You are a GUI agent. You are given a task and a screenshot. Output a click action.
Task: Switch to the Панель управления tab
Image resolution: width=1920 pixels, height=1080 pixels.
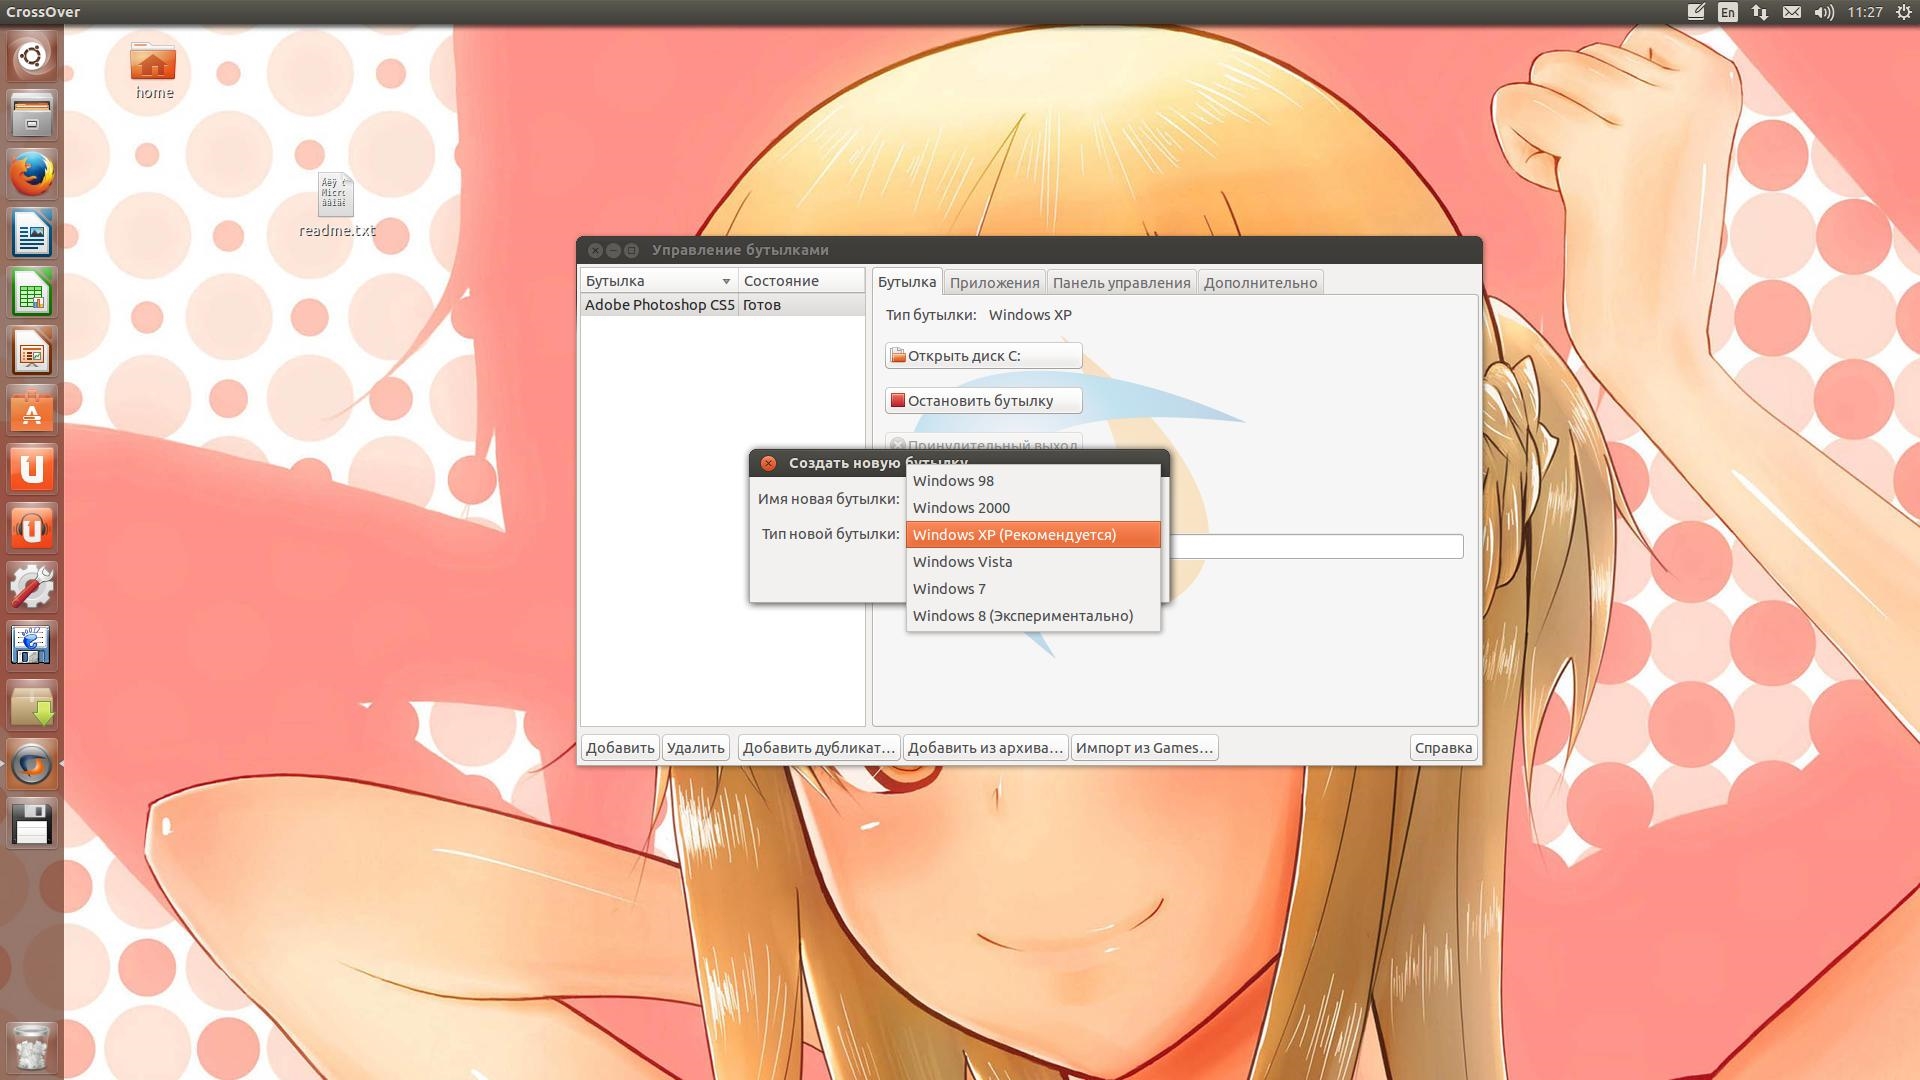1121,283
